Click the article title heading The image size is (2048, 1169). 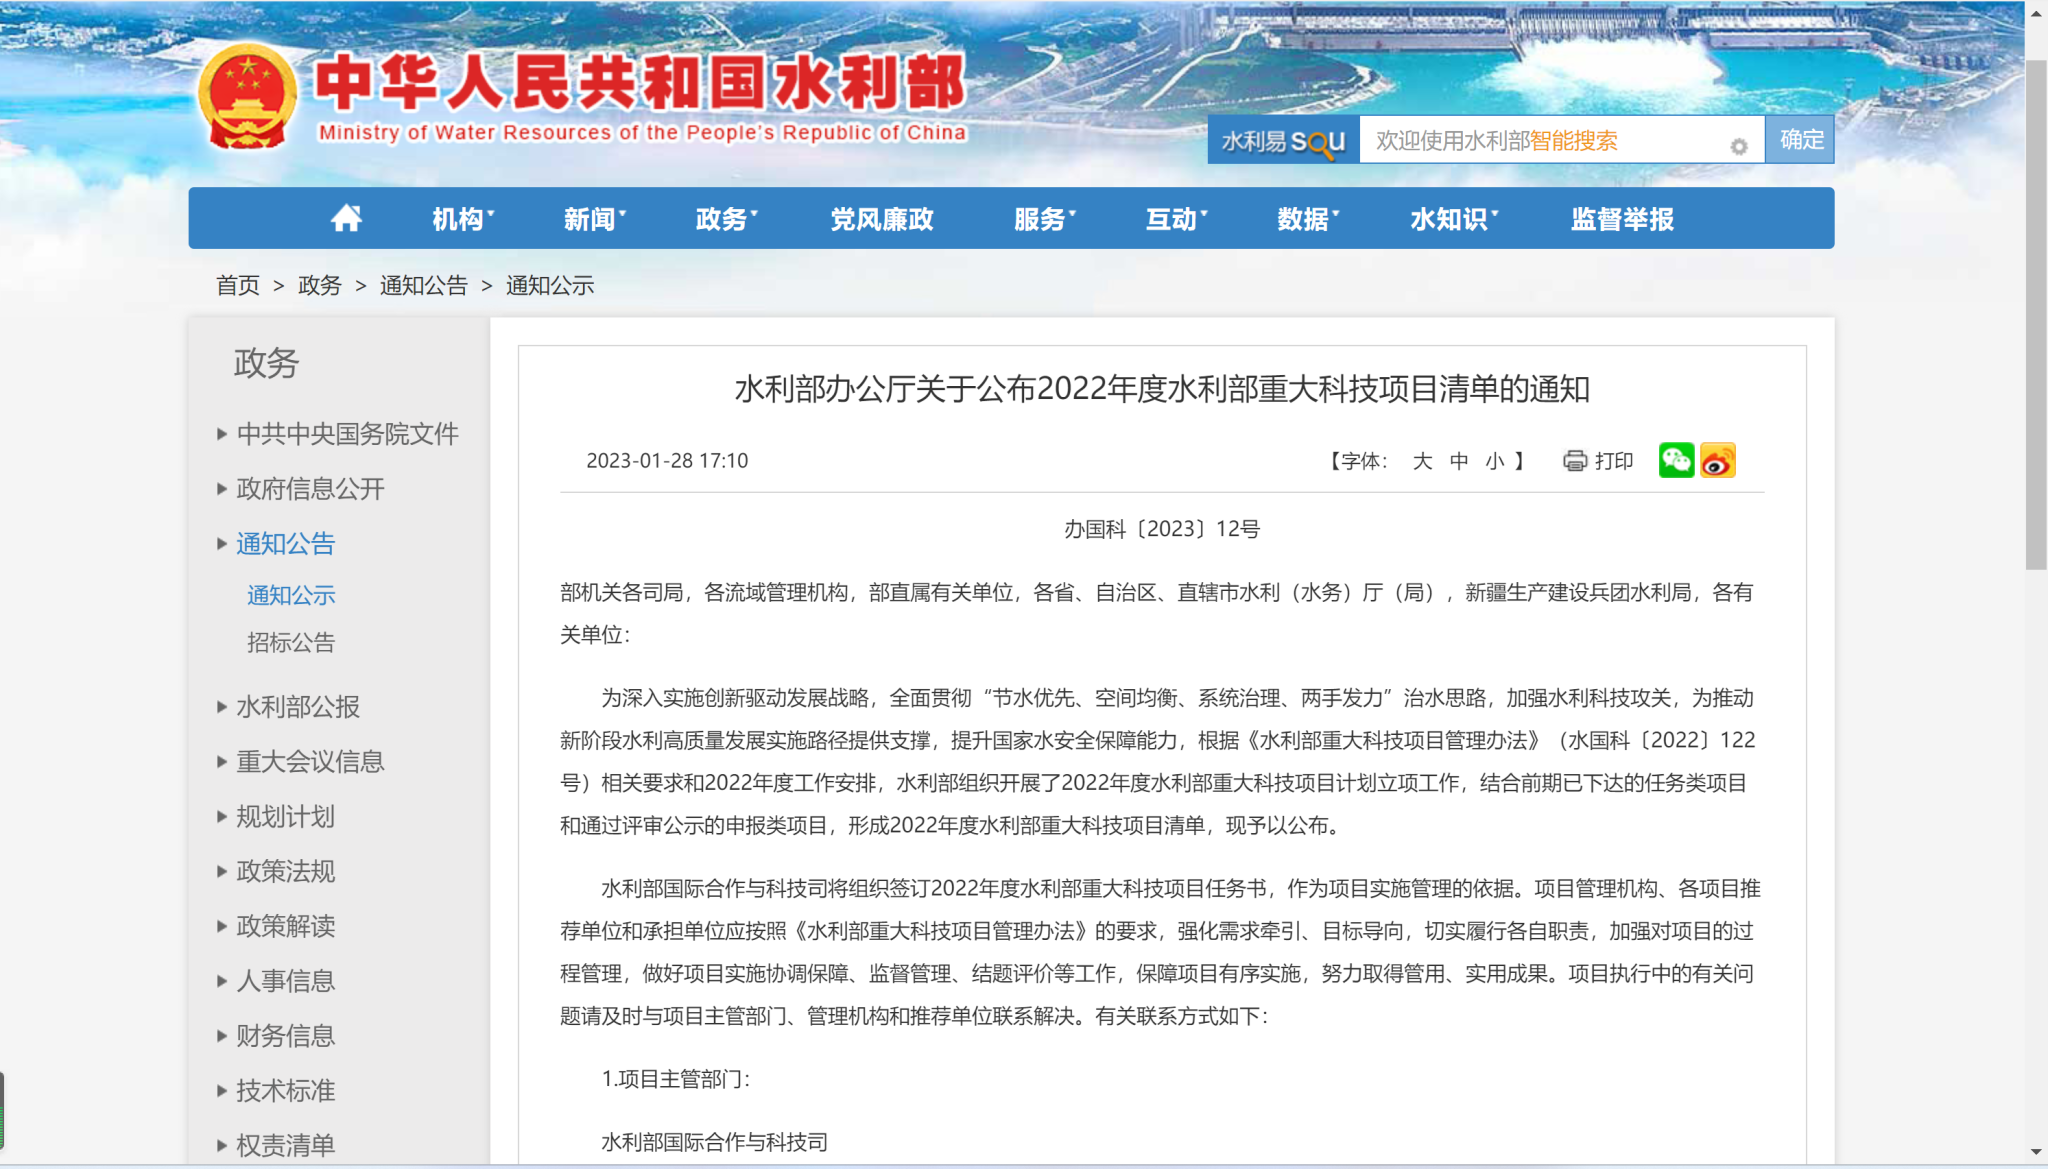pyautogui.click(x=1162, y=389)
